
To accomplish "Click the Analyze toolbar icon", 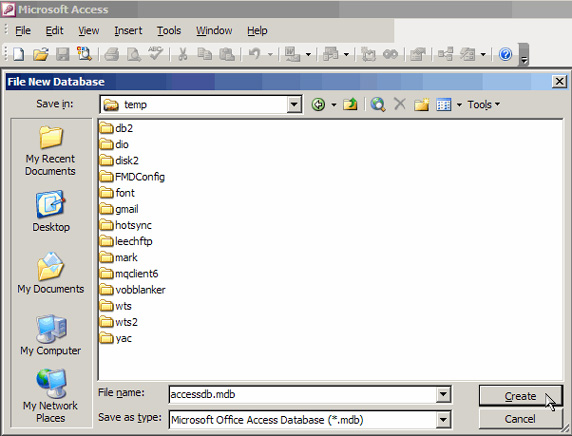I will [x=331, y=54].
